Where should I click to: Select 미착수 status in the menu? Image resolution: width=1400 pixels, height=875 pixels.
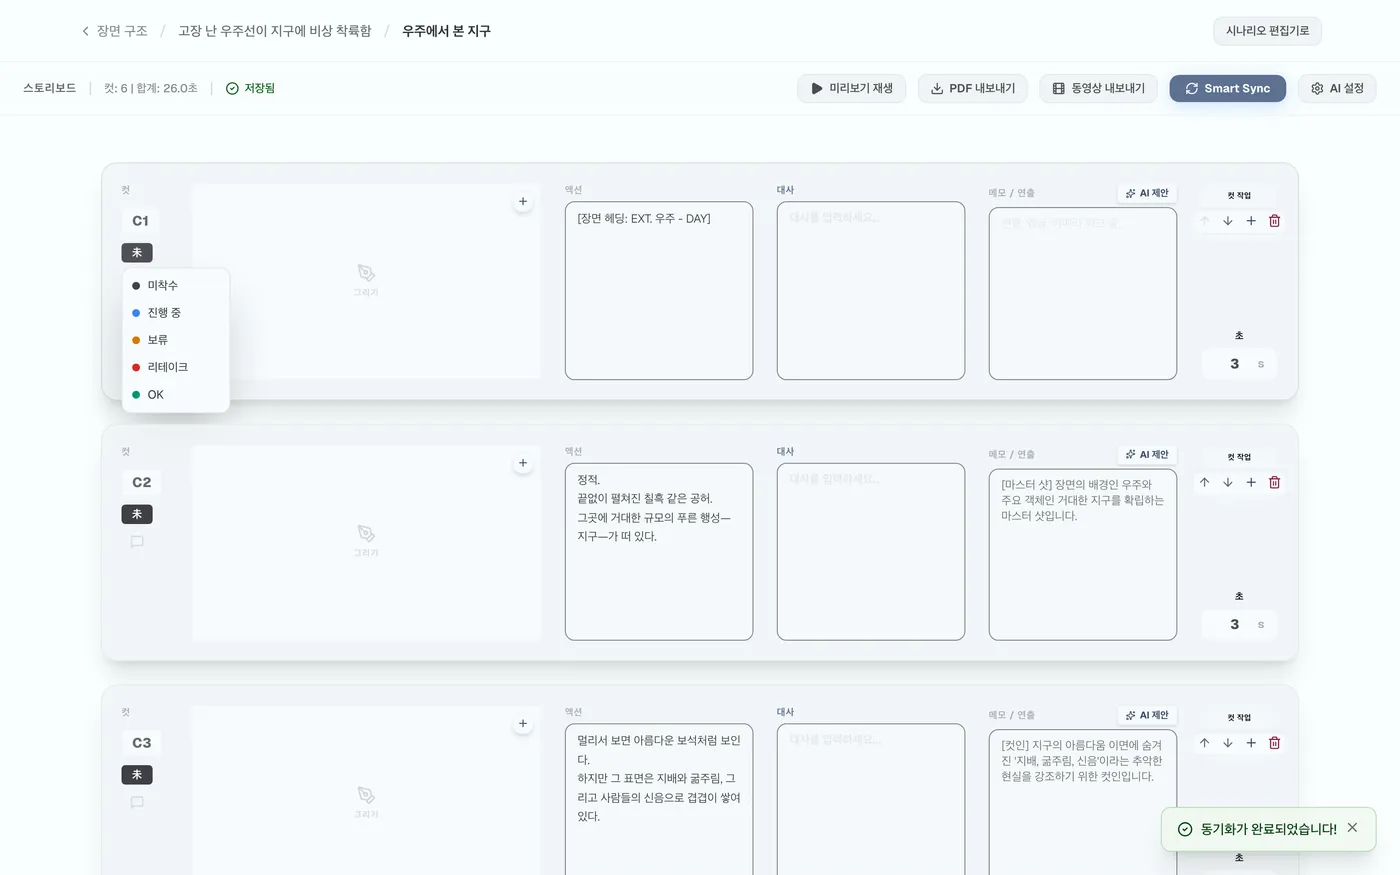point(176,285)
